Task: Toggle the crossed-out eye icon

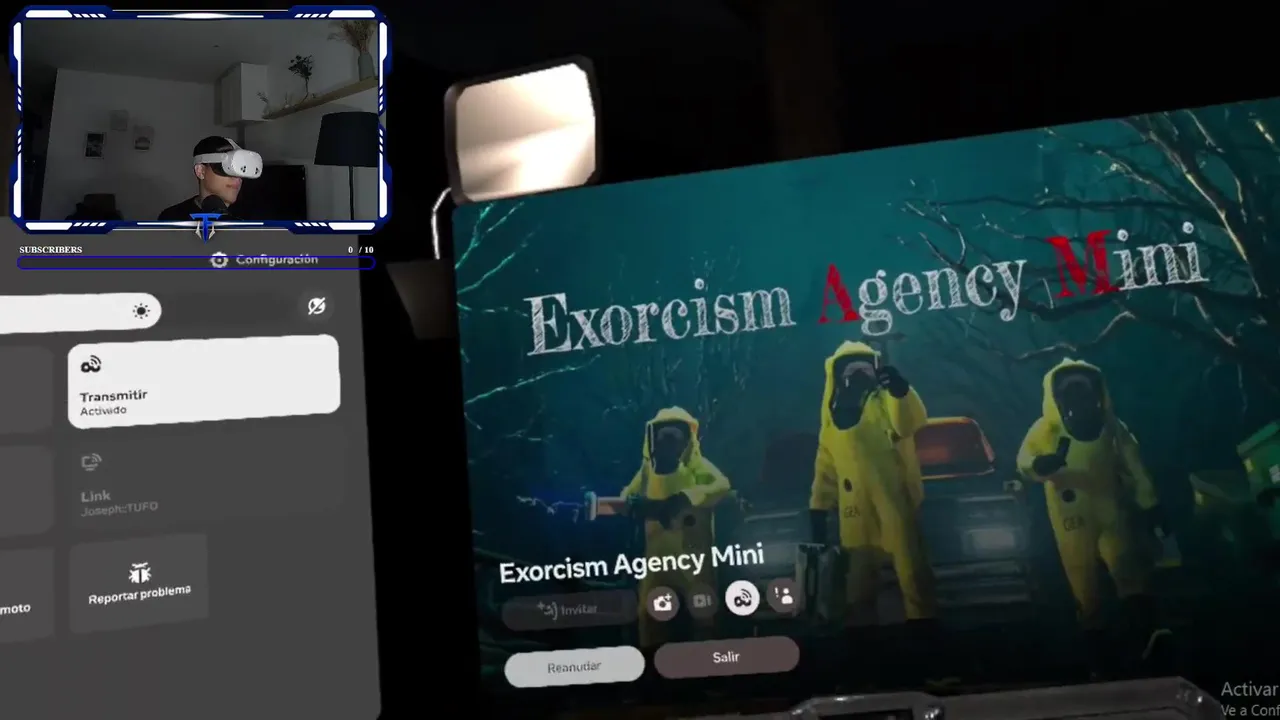Action: (317, 306)
